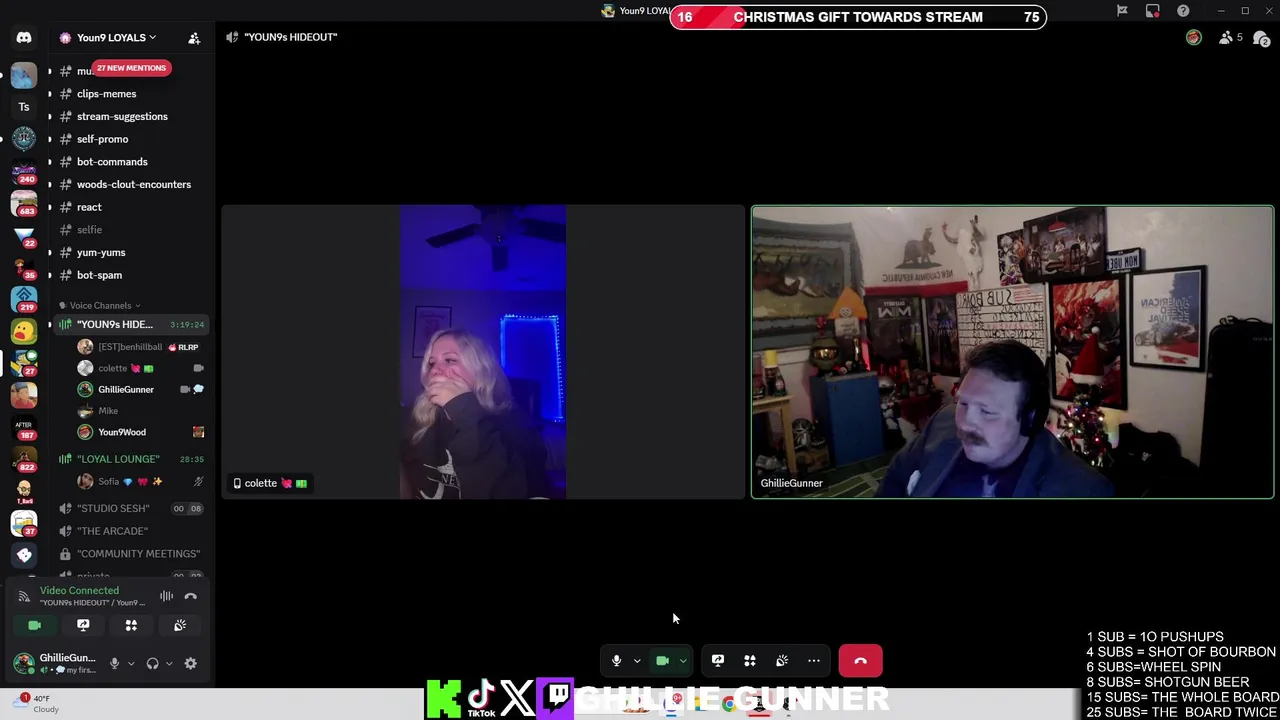Open bot-spam channel

99,275
